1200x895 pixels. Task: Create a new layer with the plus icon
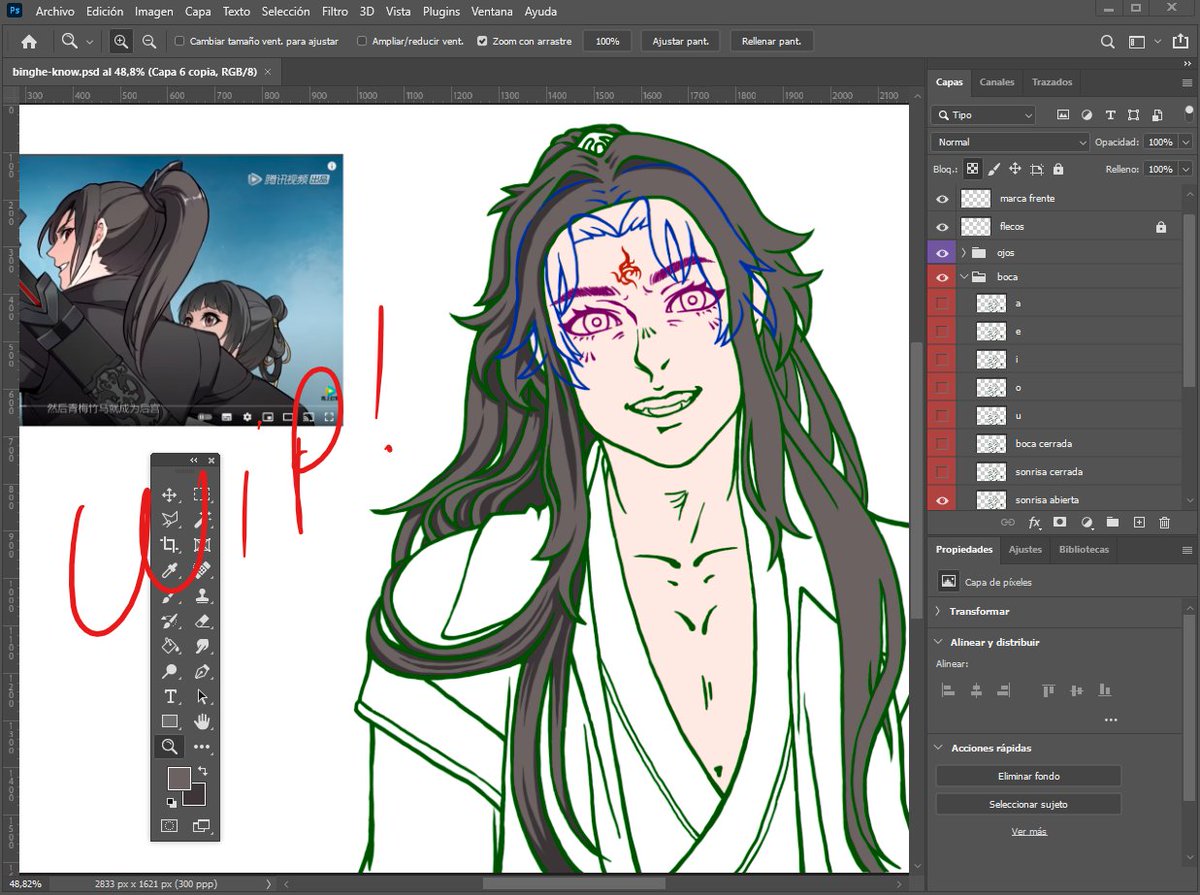pyautogui.click(x=1138, y=522)
